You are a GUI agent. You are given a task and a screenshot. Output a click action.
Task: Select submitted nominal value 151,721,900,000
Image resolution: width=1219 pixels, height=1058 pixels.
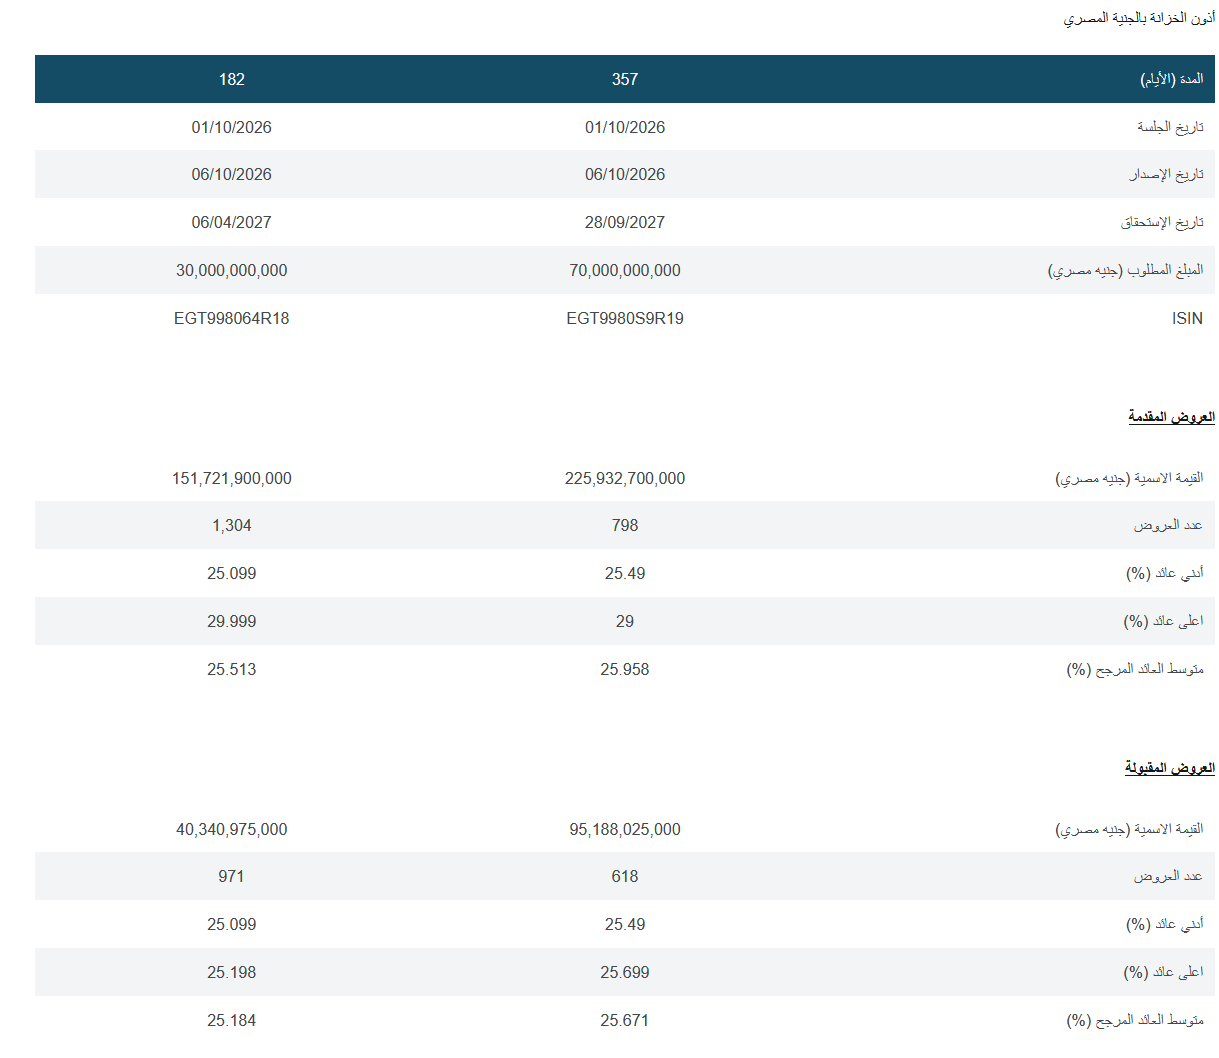coord(232,478)
